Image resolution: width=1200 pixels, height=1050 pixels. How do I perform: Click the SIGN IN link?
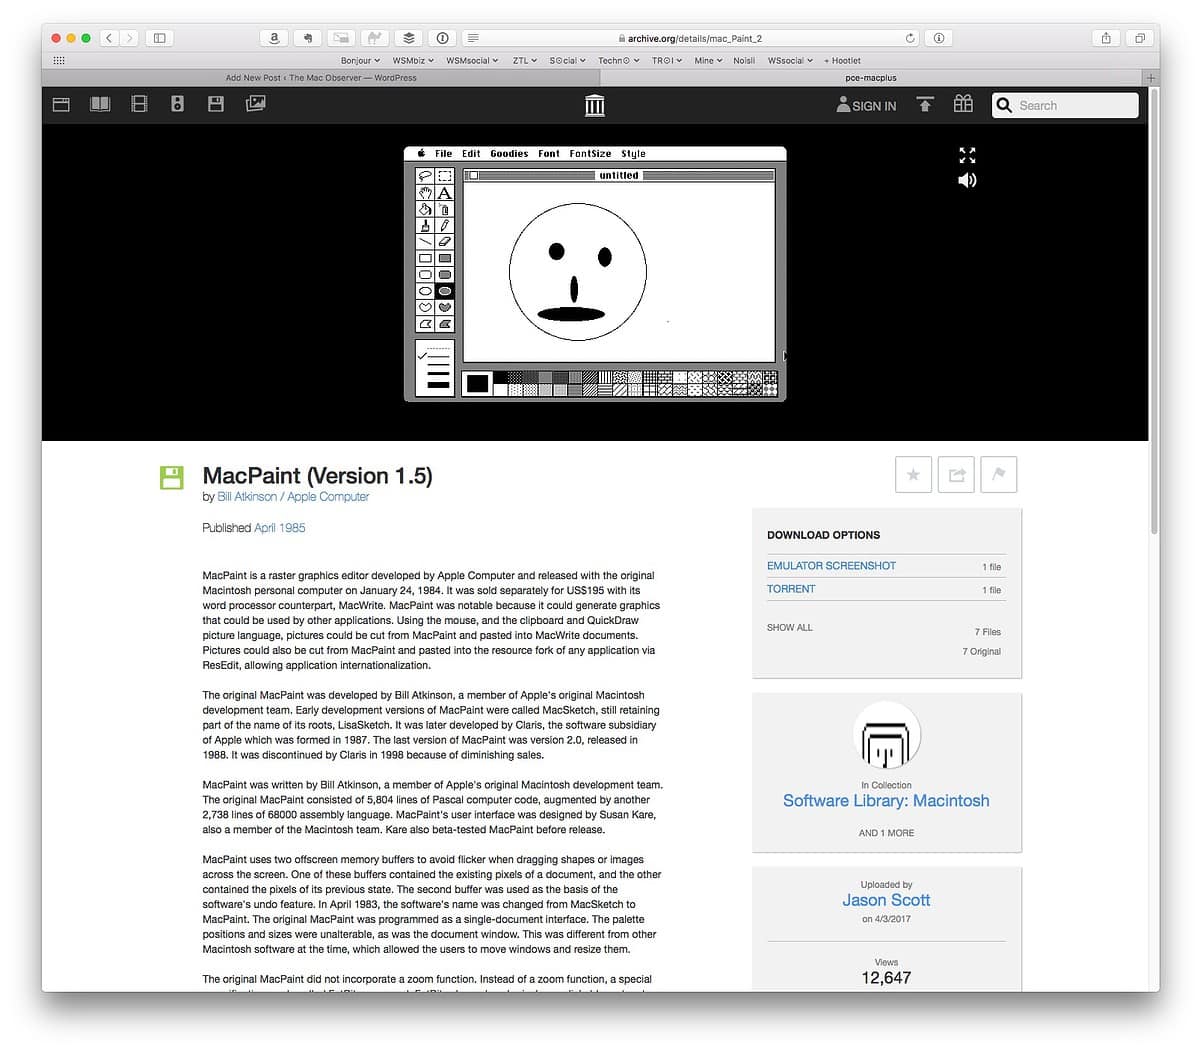pyautogui.click(x=866, y=105)
